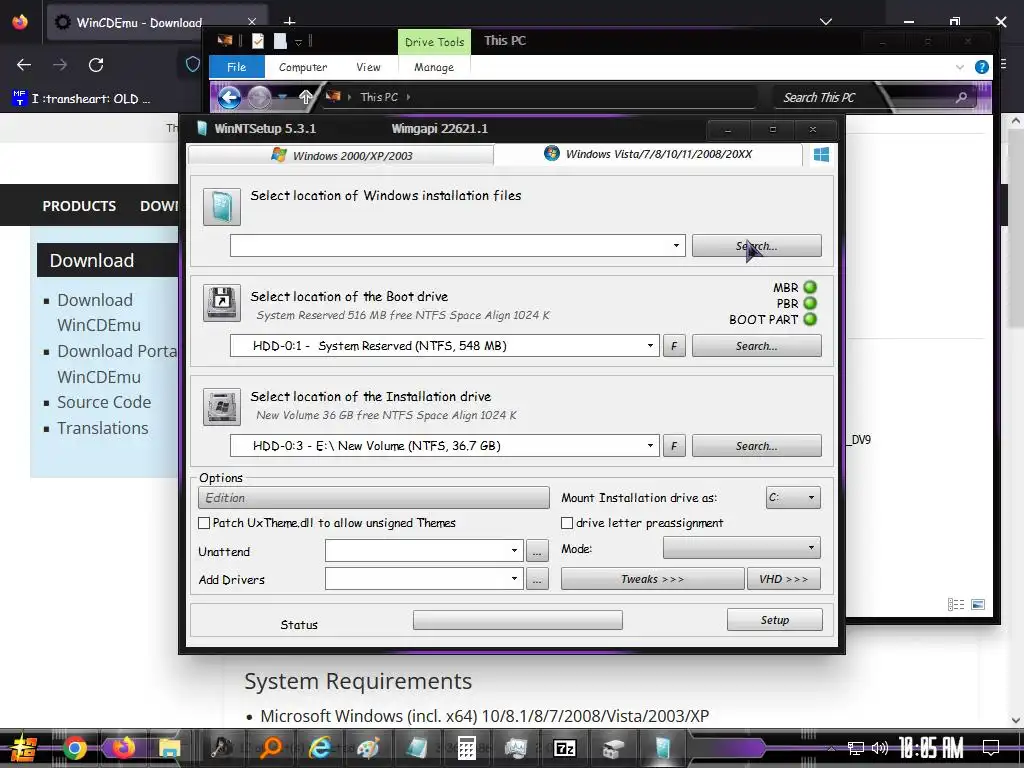The height and width of the screenshot is (768, 1024).
Task: Reload the page in Firefox
Action: coord(96,65)
